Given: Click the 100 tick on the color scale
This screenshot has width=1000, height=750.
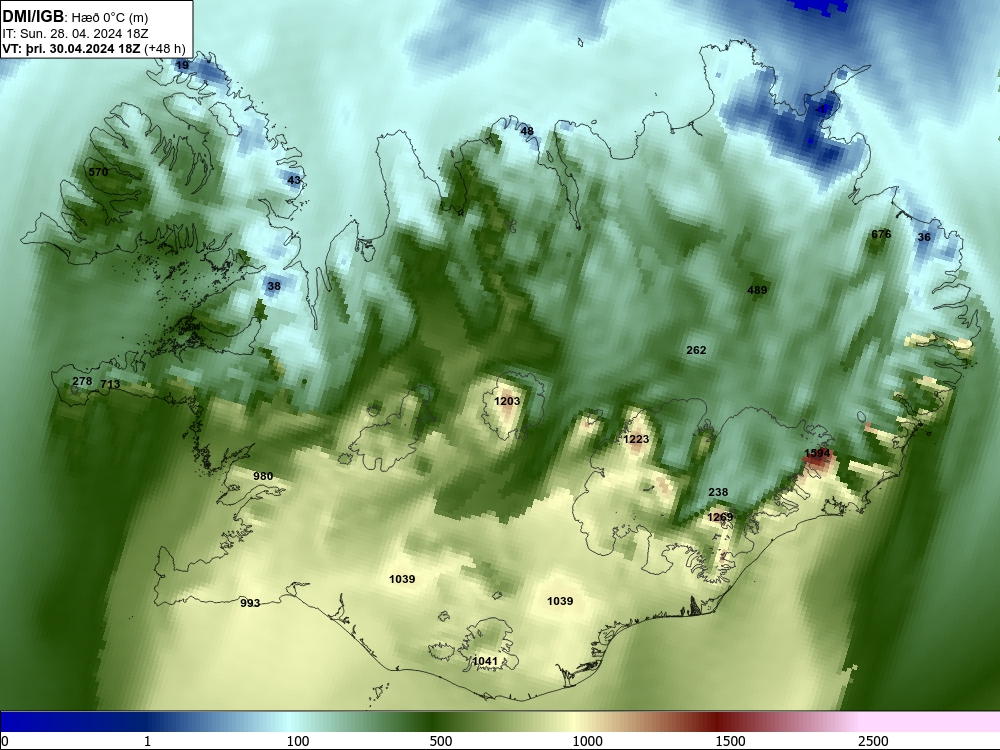Looking at the screenshot, I should coord(298,741).
